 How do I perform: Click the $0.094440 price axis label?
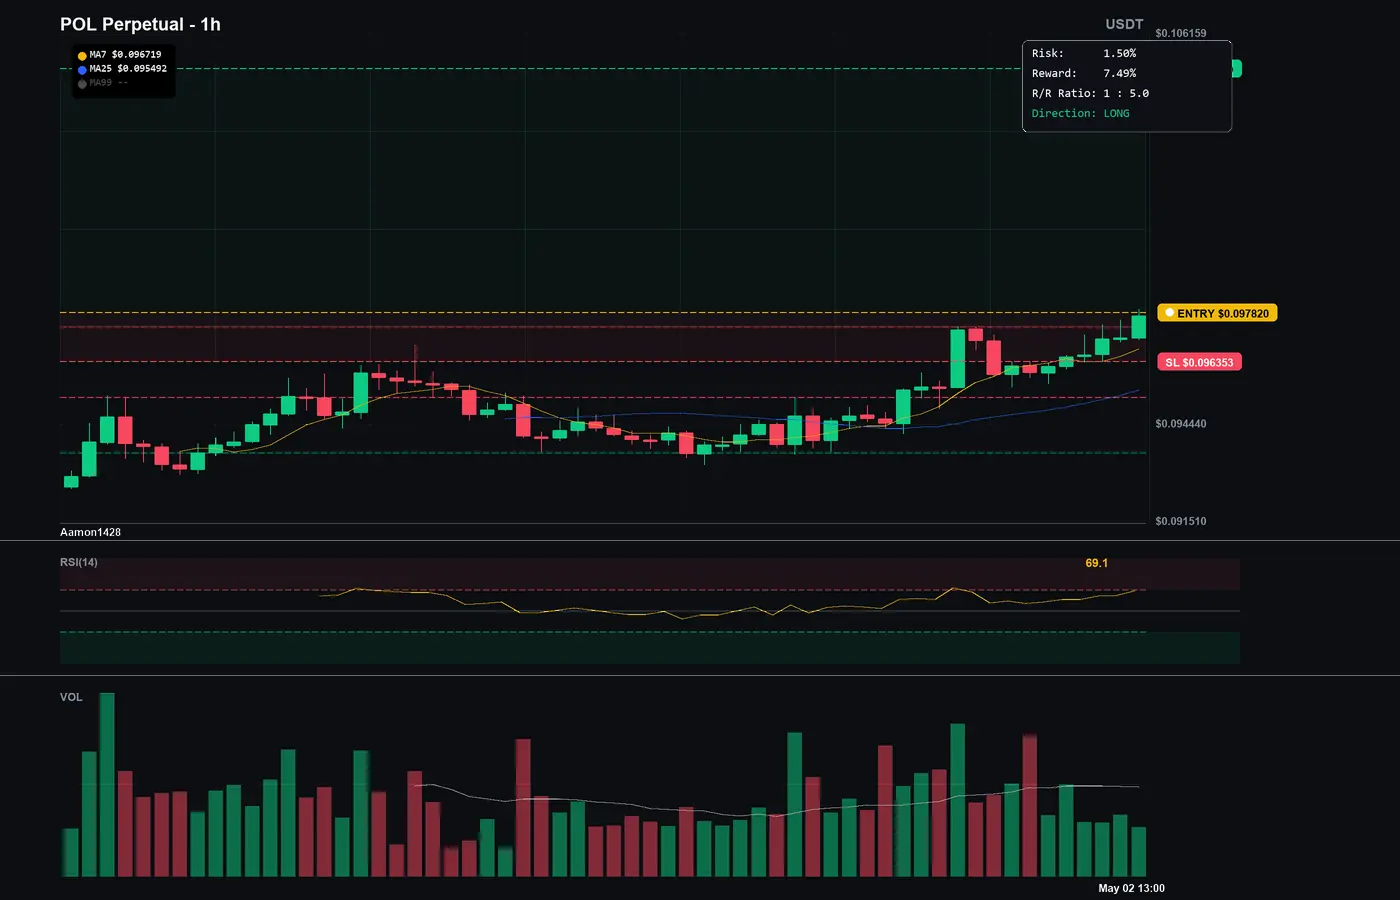(x=1181, y=424)
